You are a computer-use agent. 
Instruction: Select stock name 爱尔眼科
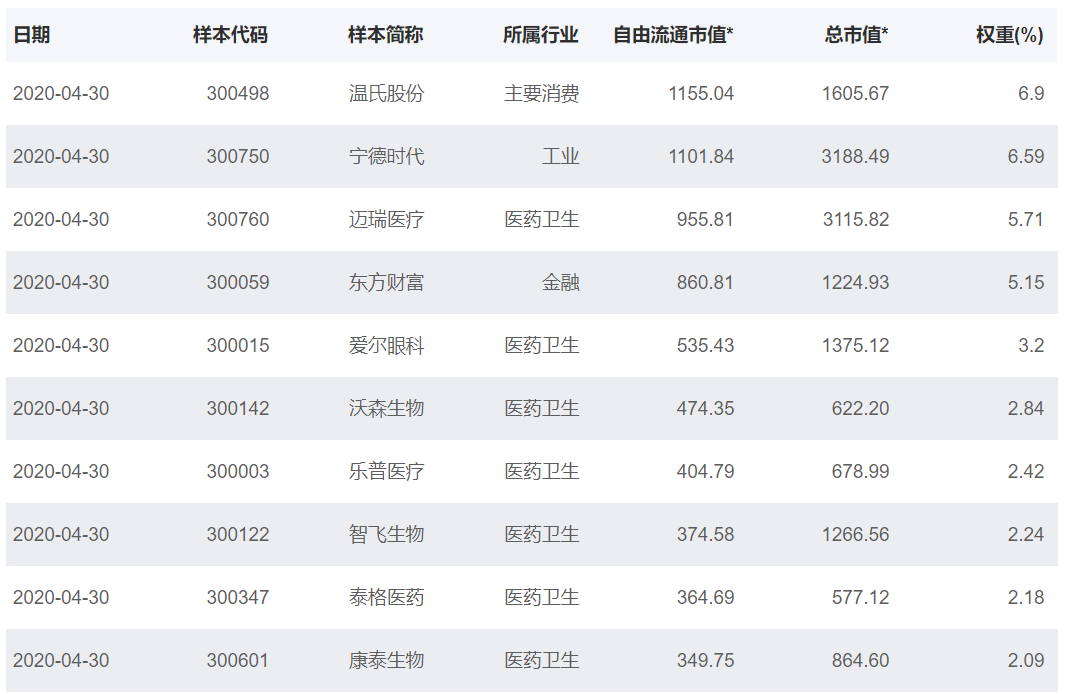point(386,346)
